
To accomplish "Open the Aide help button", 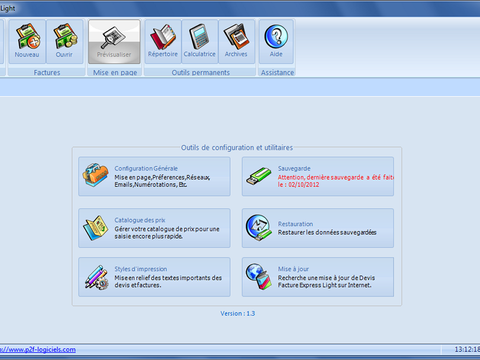I will (x=276, y=41).
